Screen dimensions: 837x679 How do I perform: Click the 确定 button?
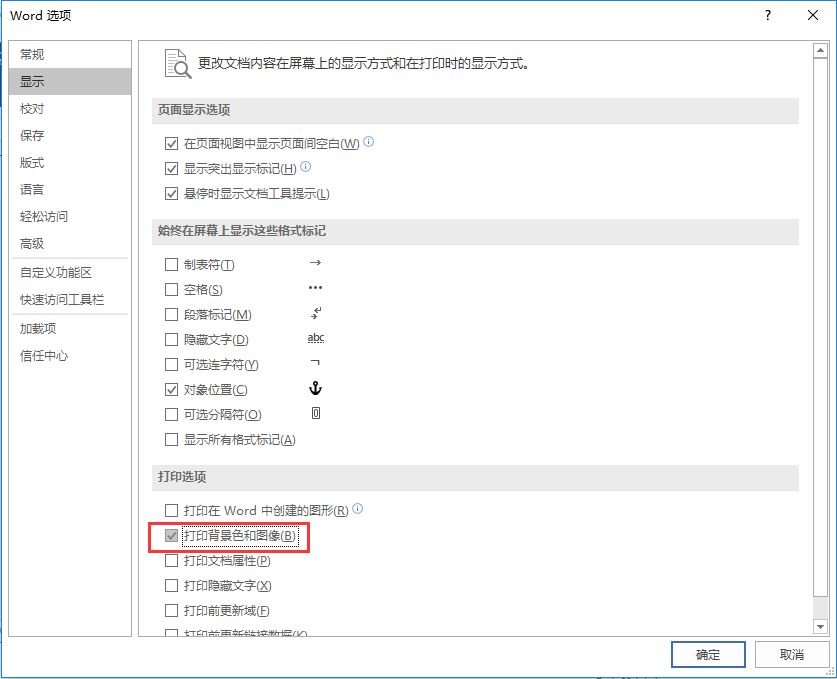tap(707, 654)
